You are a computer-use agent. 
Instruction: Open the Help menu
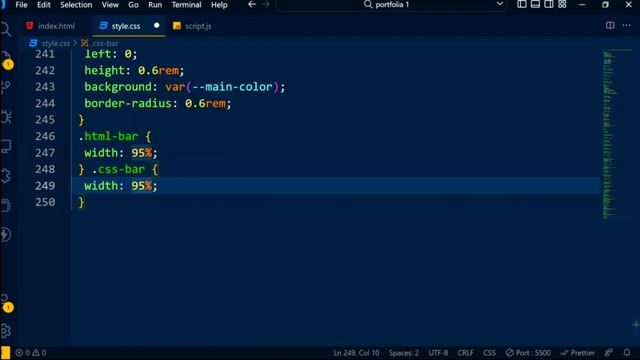click(219, 5)
